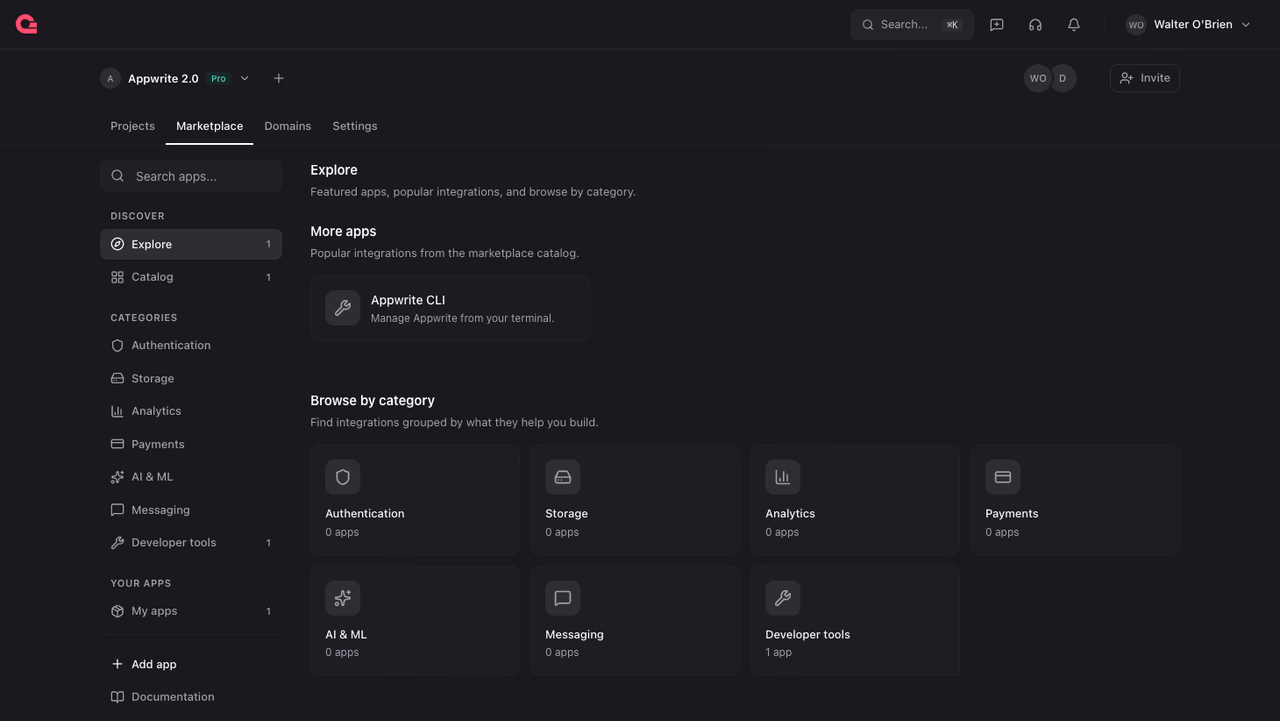Screen dimensions: 1280x721
Task: Open the Documentation link
Action: point(191,697)
